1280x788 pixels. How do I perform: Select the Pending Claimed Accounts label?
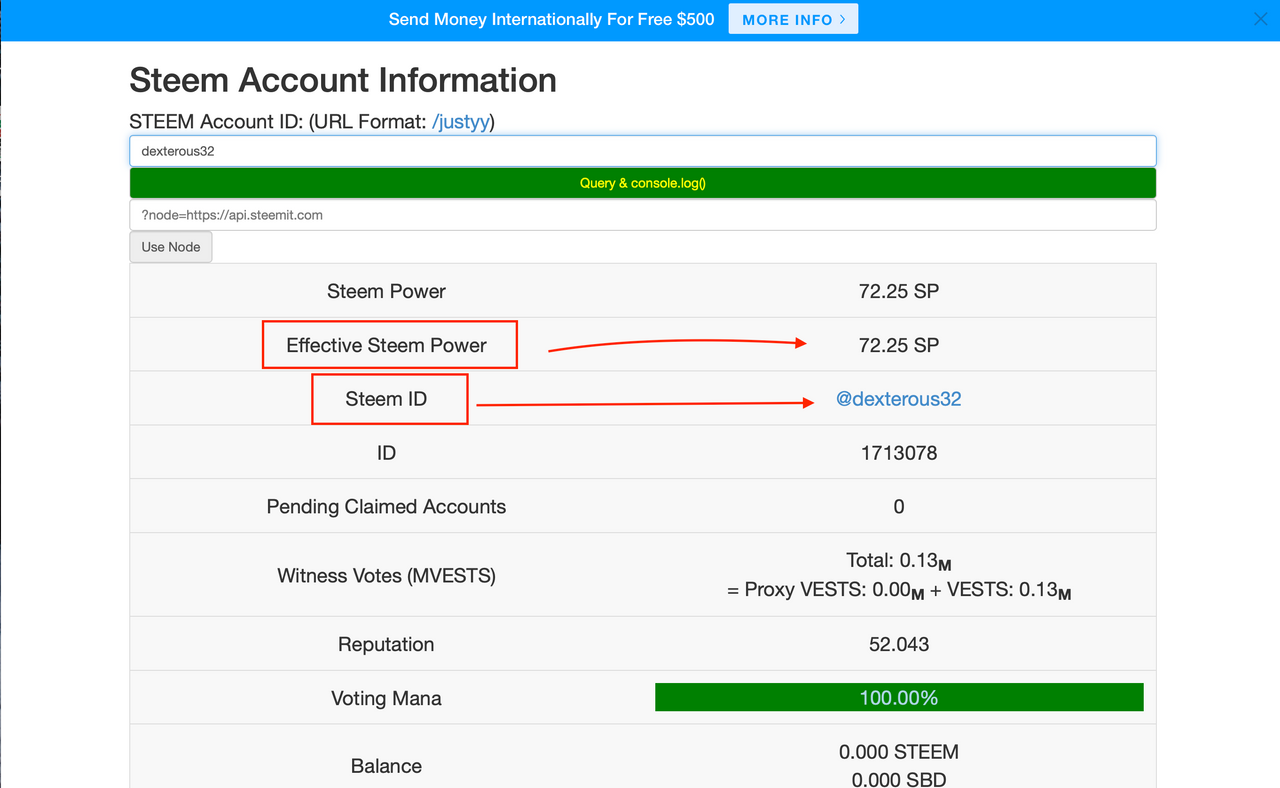[x=386, y=507]
